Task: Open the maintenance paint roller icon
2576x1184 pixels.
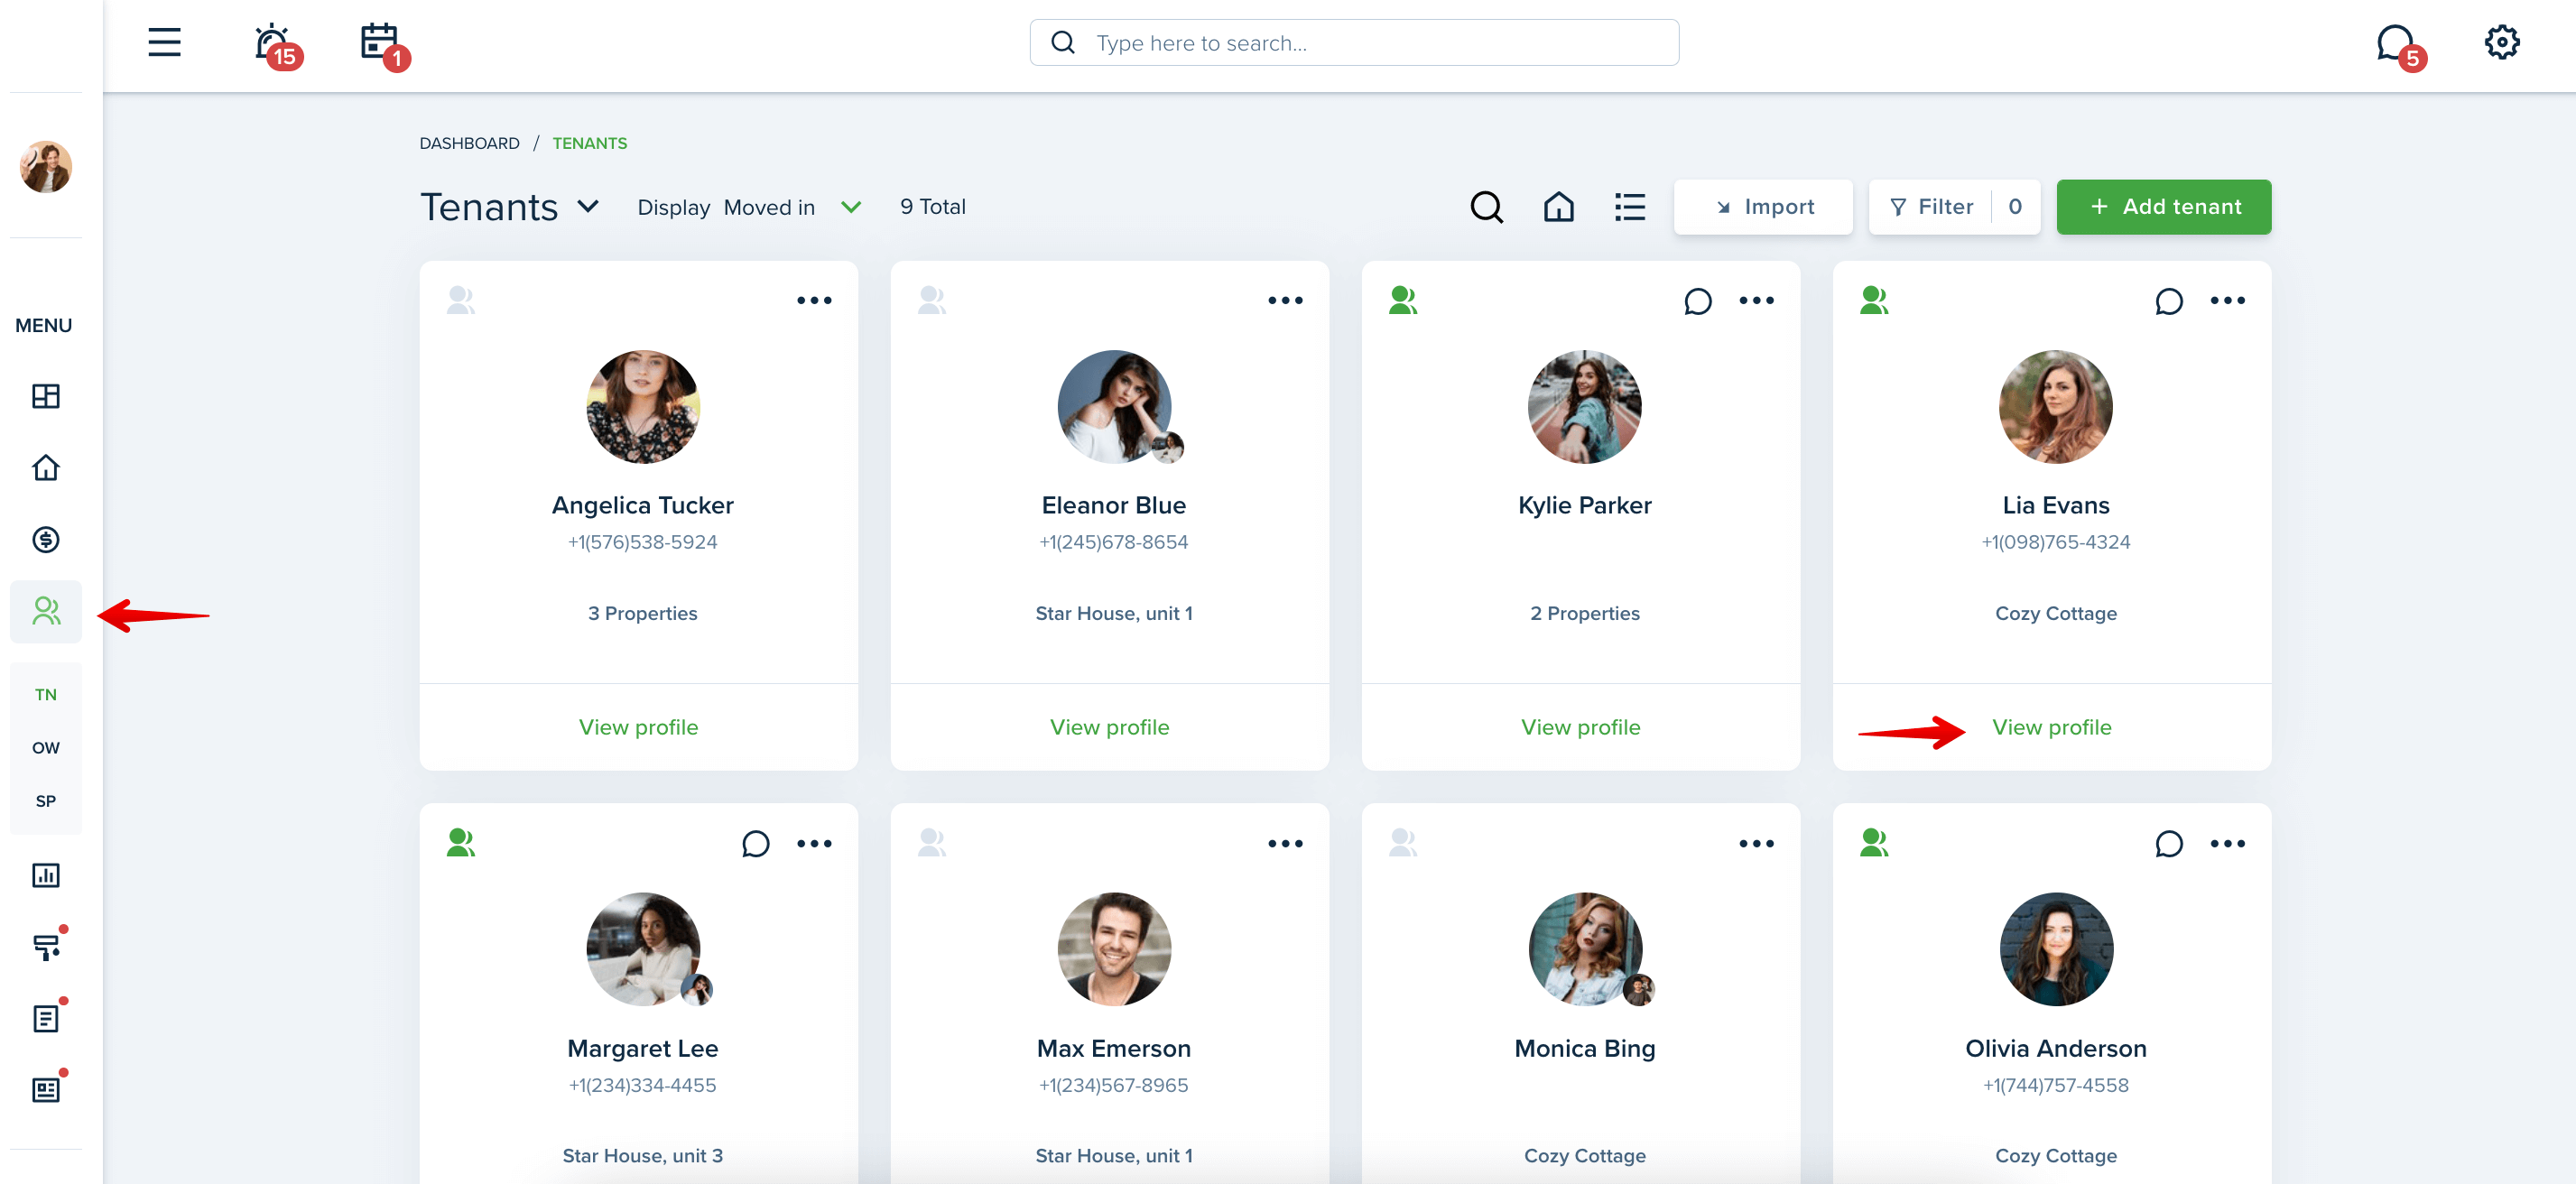Action: click(x=46, y=946)
